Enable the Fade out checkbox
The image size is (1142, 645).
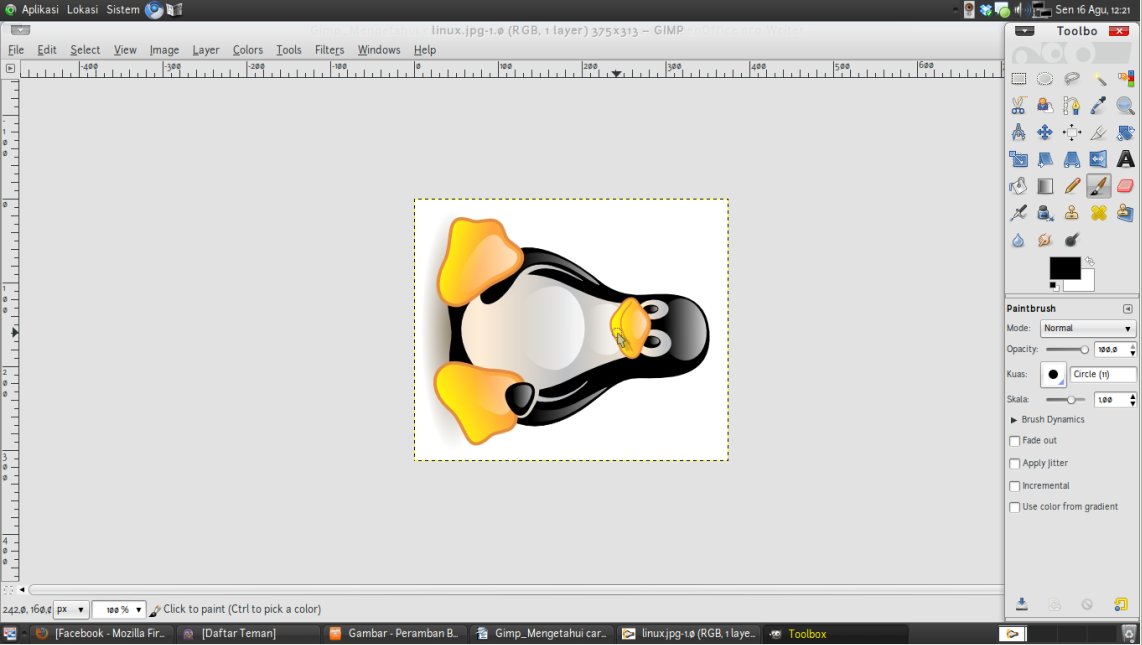click(x=1015, y=441)
